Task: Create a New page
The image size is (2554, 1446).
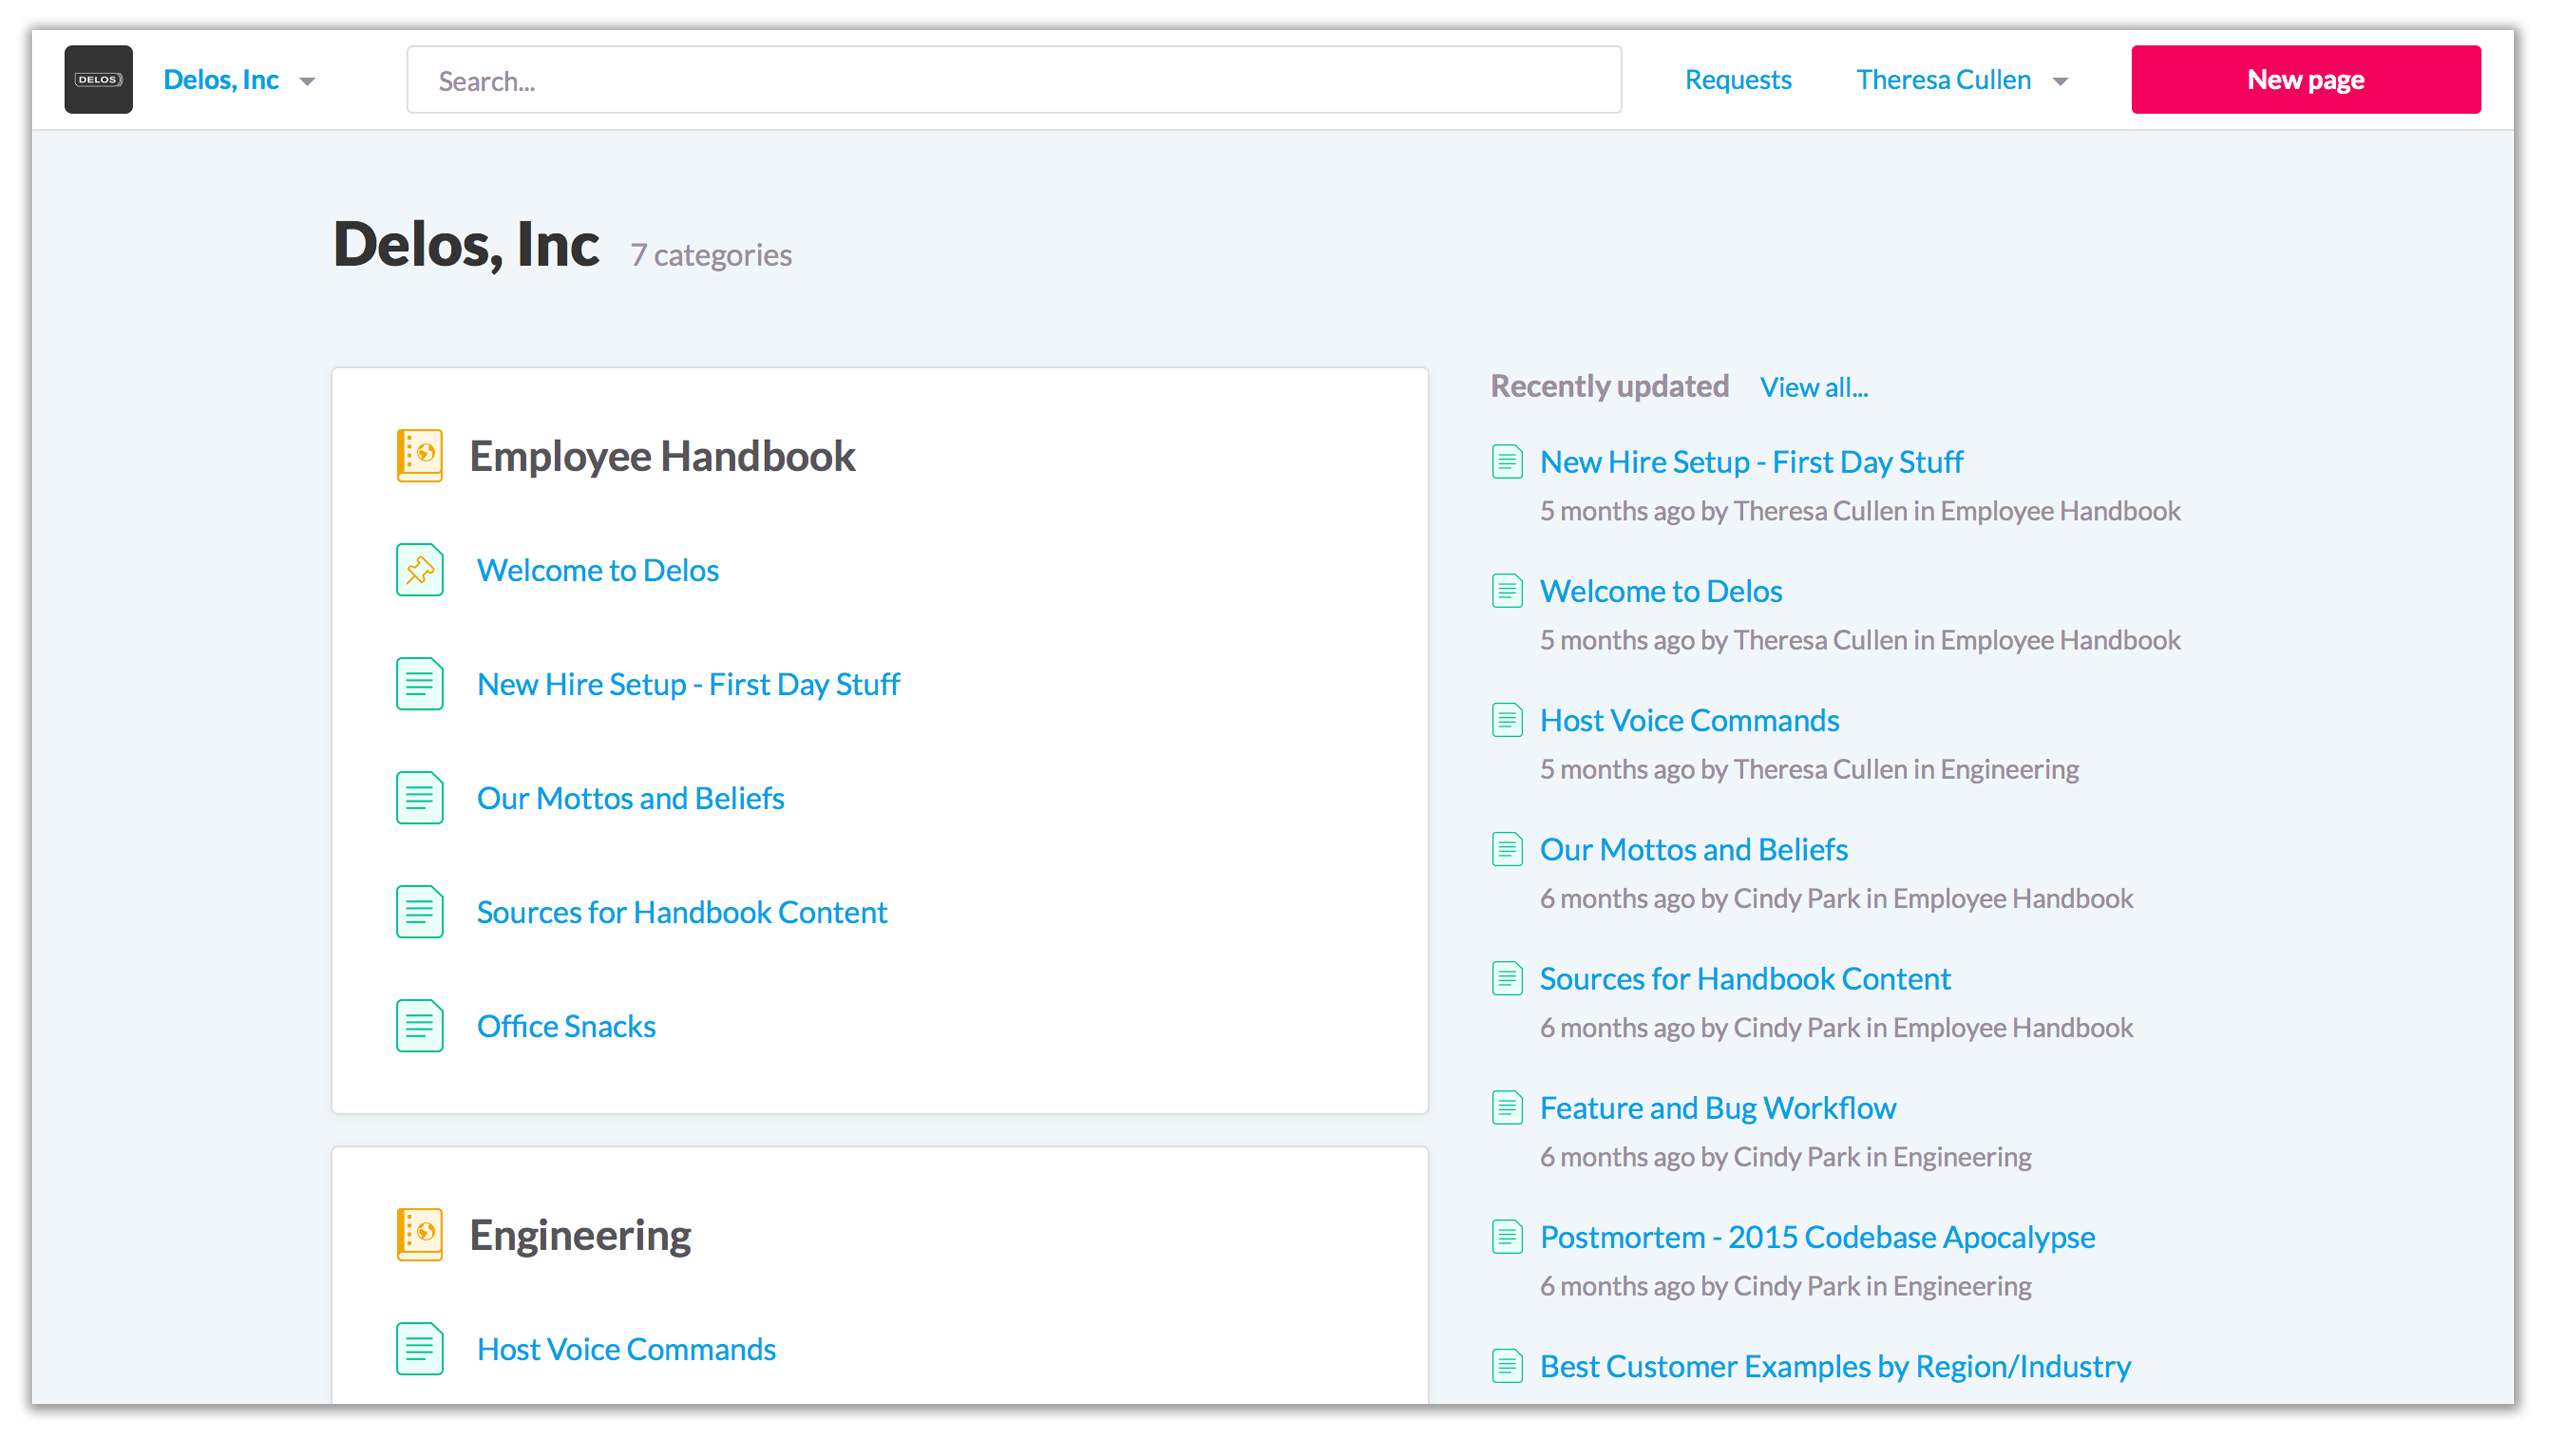Action: coord(2305,80)
